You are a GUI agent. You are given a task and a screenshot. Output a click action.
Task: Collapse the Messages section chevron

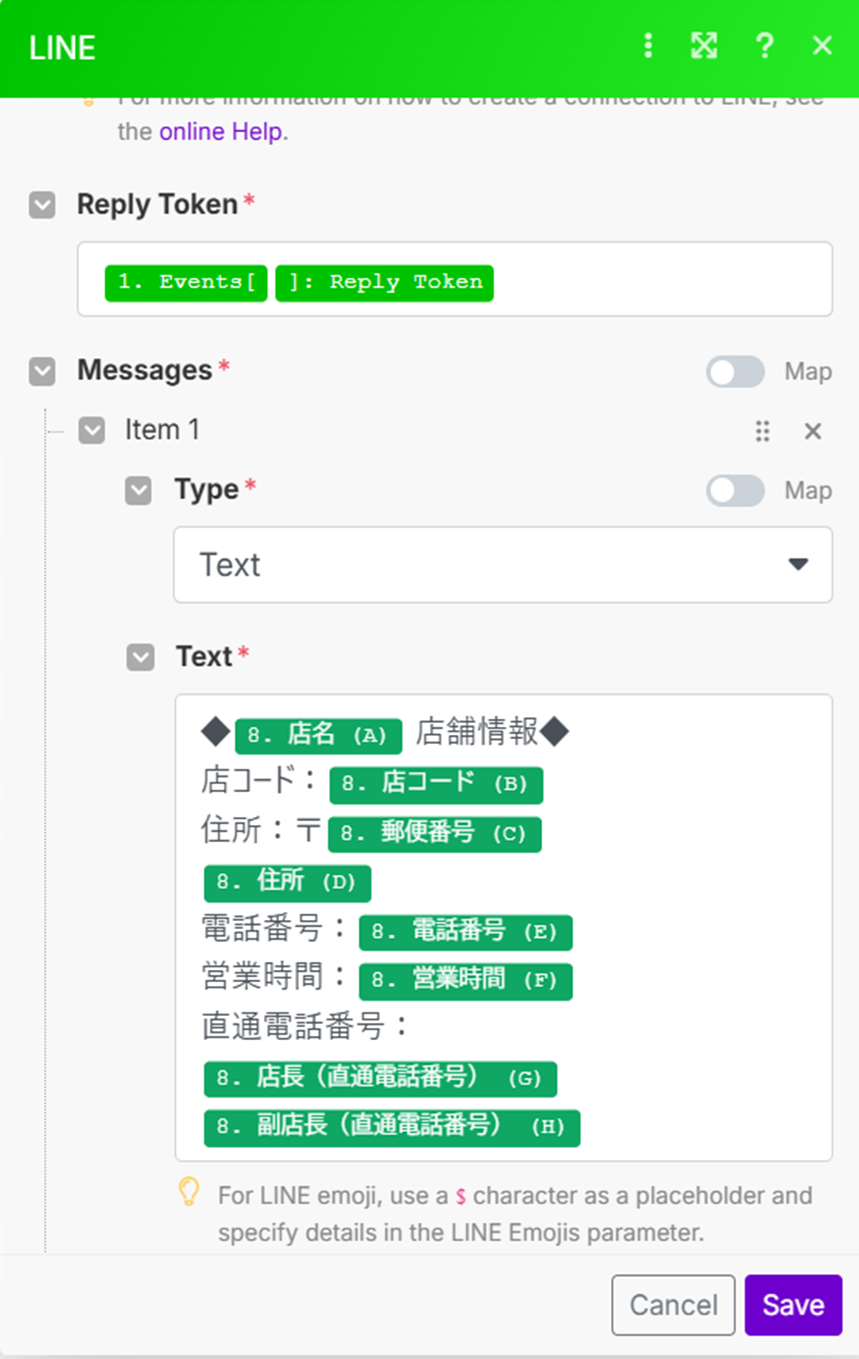(x=42, y=372)
